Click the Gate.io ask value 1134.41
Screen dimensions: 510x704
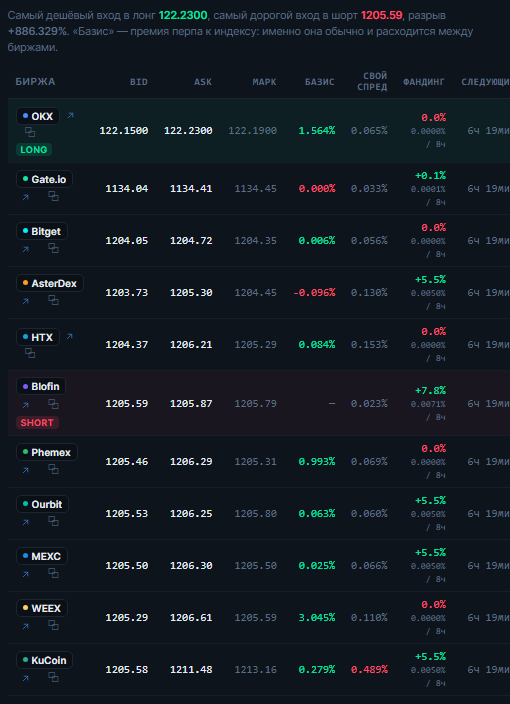click(x=191, y=189)
